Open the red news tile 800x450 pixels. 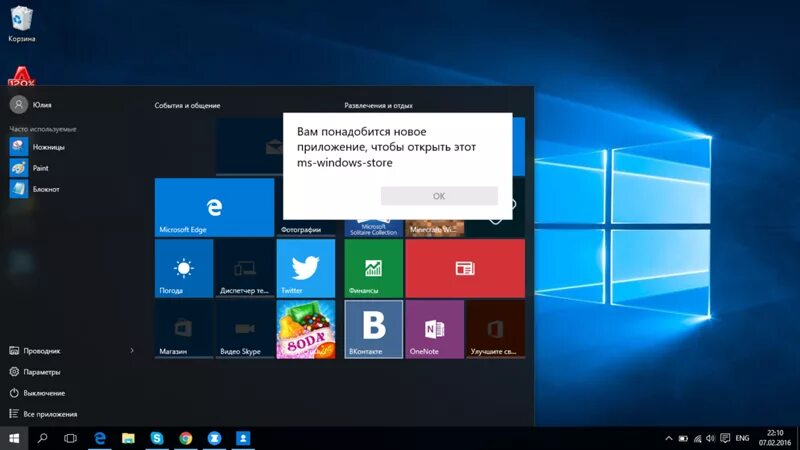[465, 268]
